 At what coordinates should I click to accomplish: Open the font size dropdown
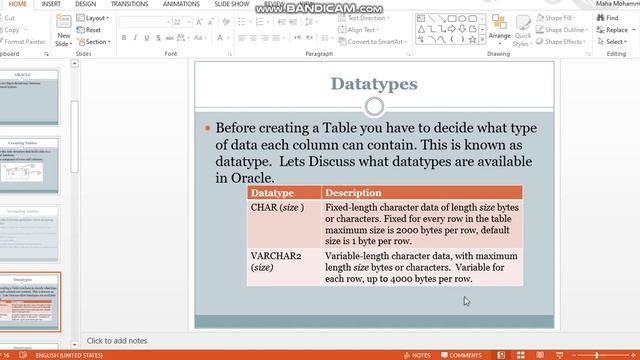(189, 22)
